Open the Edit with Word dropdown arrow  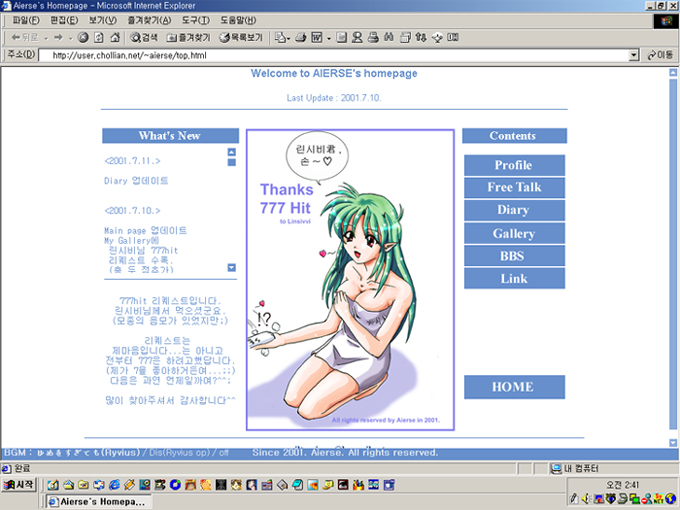pos(329,38)
